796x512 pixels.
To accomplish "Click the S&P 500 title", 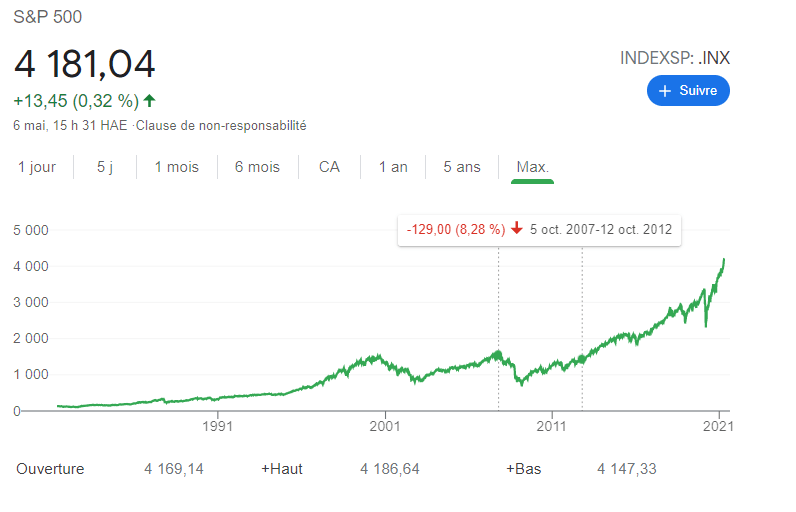I will (48, 17).
